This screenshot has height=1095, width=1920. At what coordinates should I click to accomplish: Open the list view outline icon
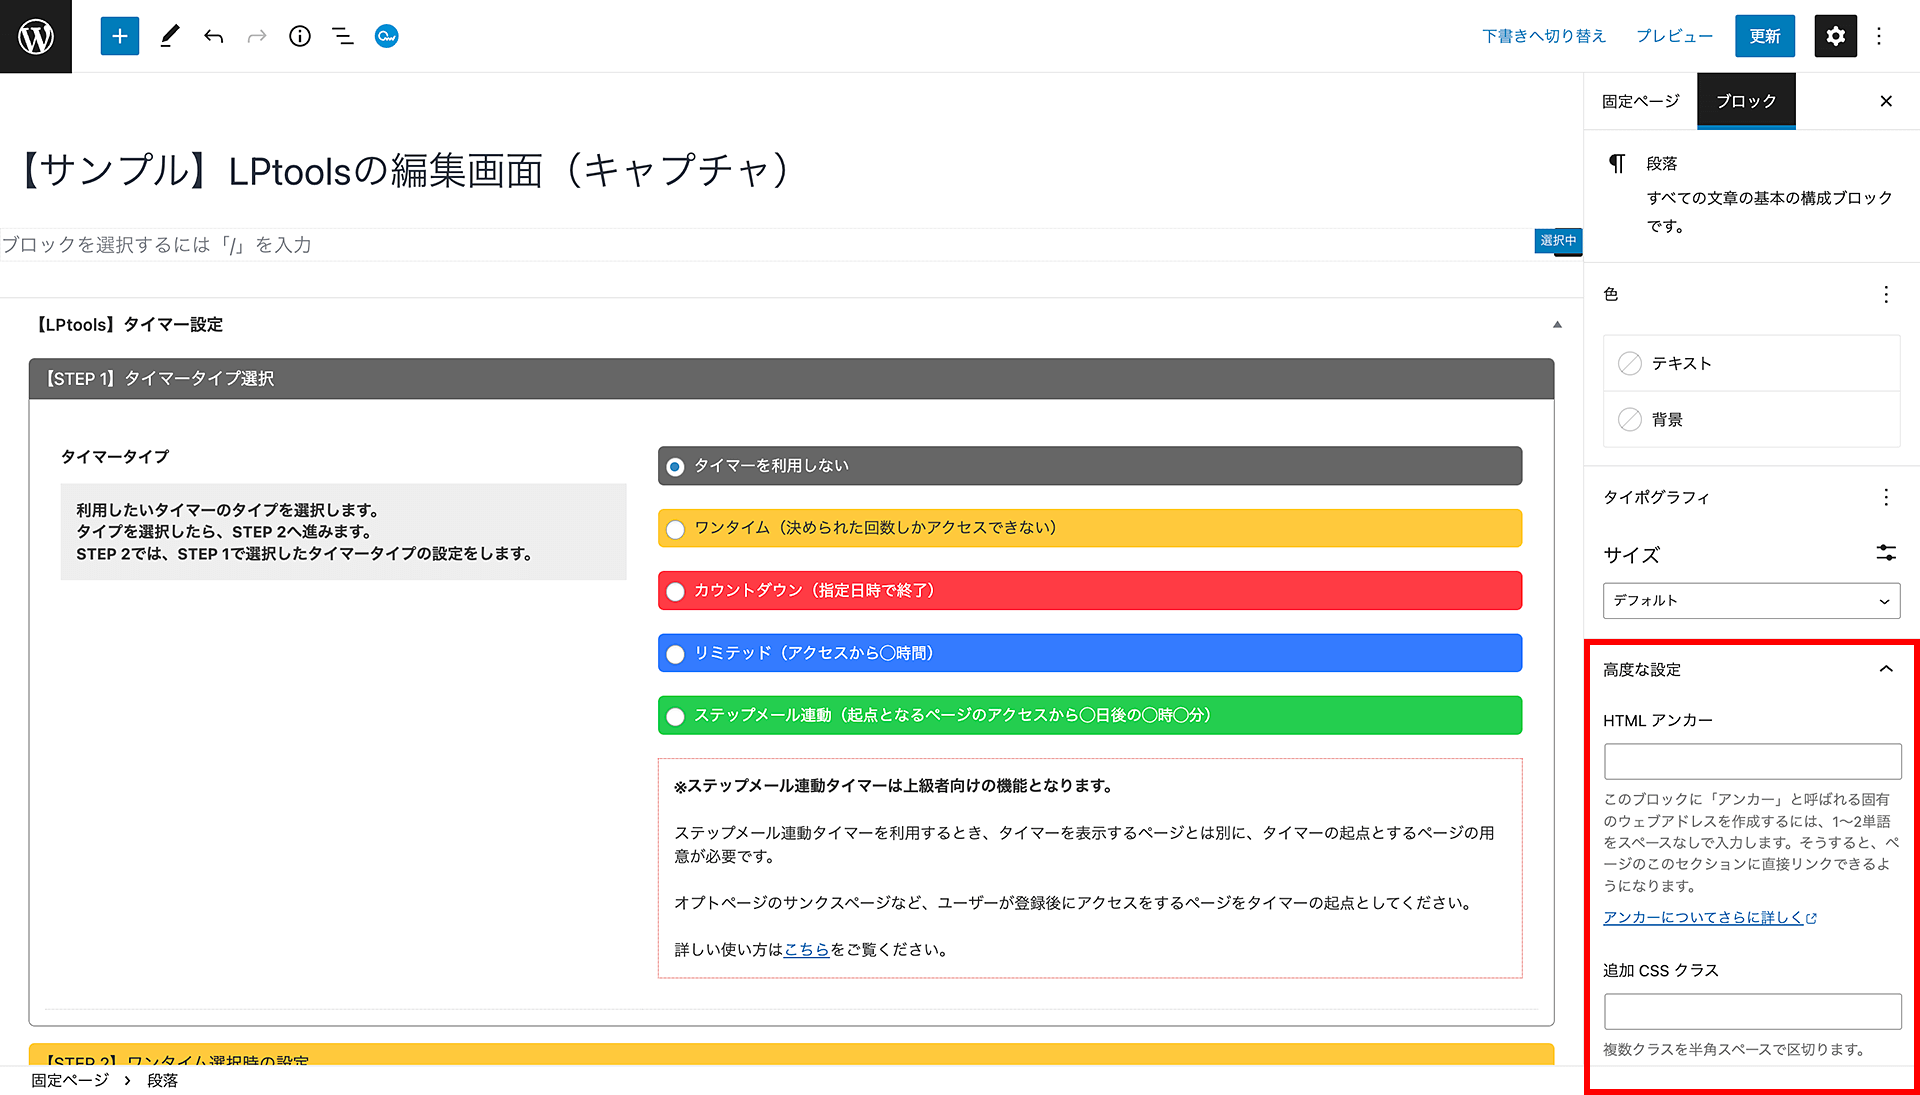pyautogui.click(x=343, y=36)
